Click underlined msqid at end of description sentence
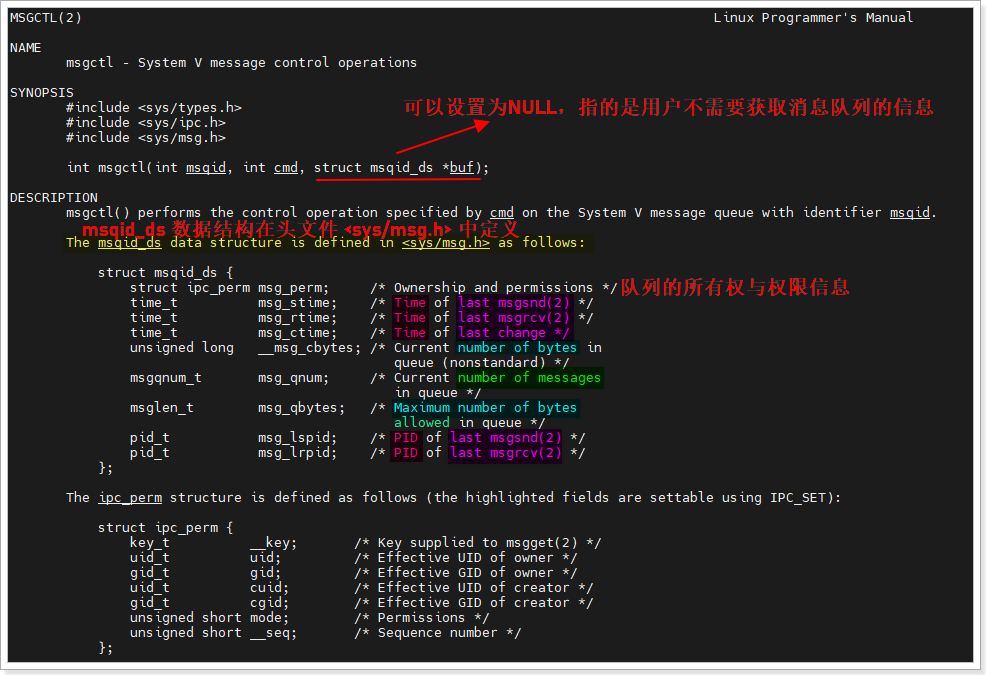Image resolution: width=986 pixels, height=675 pixels. [x=909, y=213]
